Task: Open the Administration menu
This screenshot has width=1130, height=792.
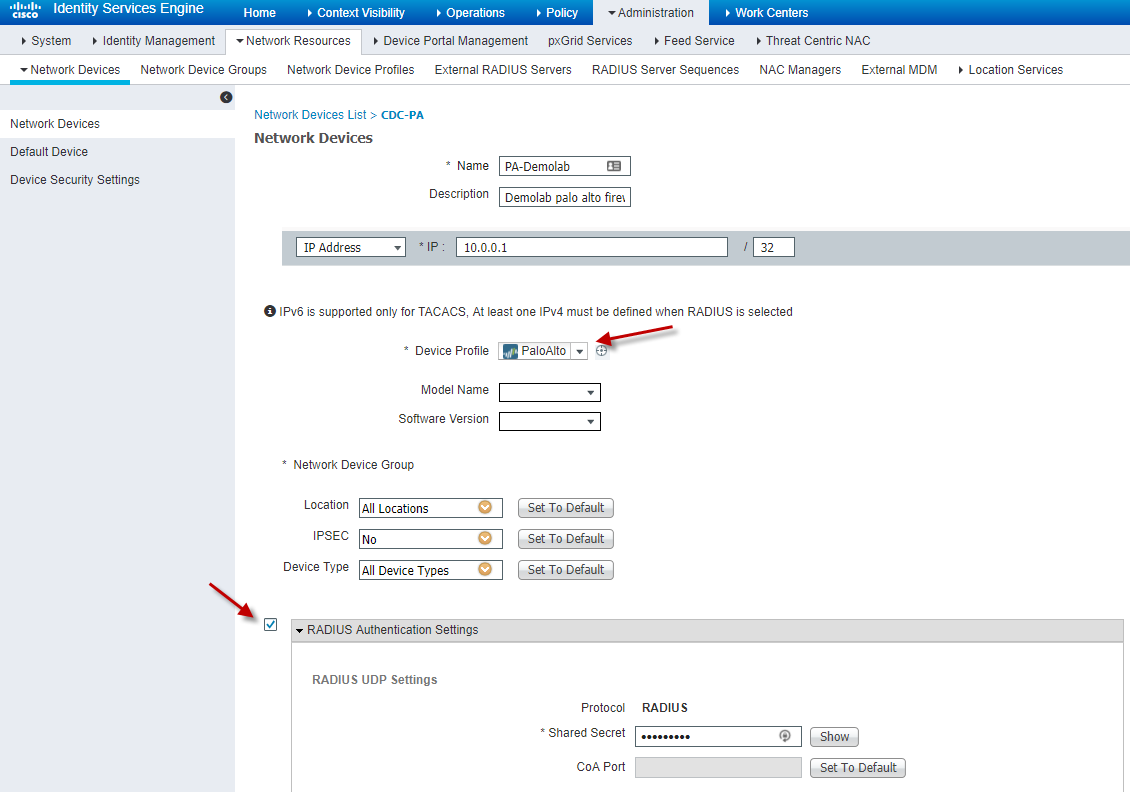Action: coord(651,13)
